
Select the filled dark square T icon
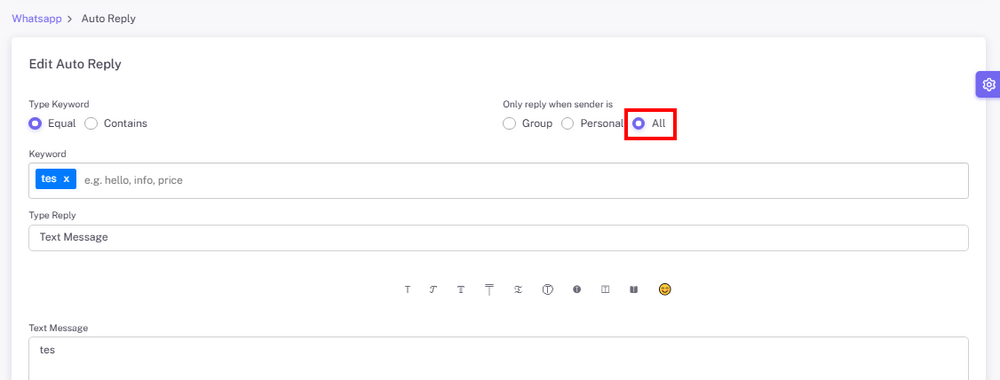634,289
